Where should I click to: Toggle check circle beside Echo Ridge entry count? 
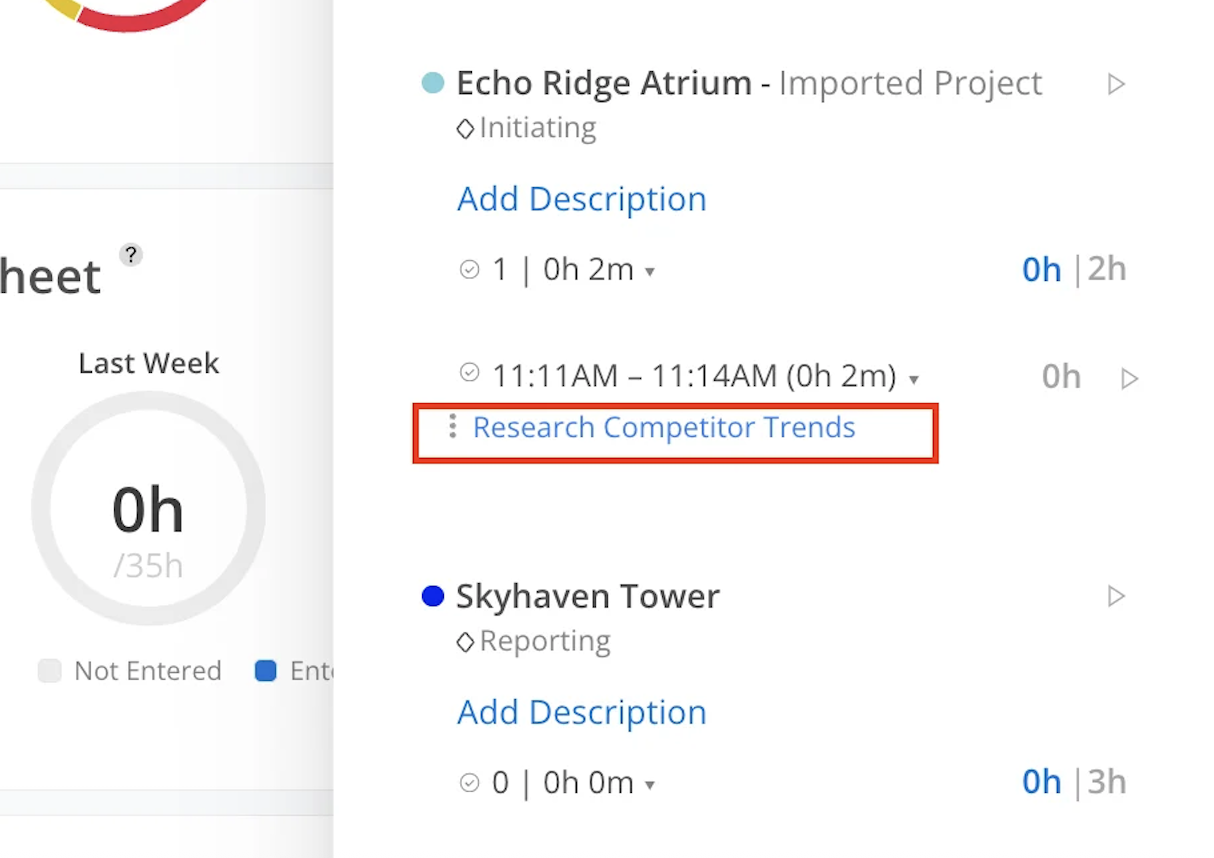[x=469, y=269]
